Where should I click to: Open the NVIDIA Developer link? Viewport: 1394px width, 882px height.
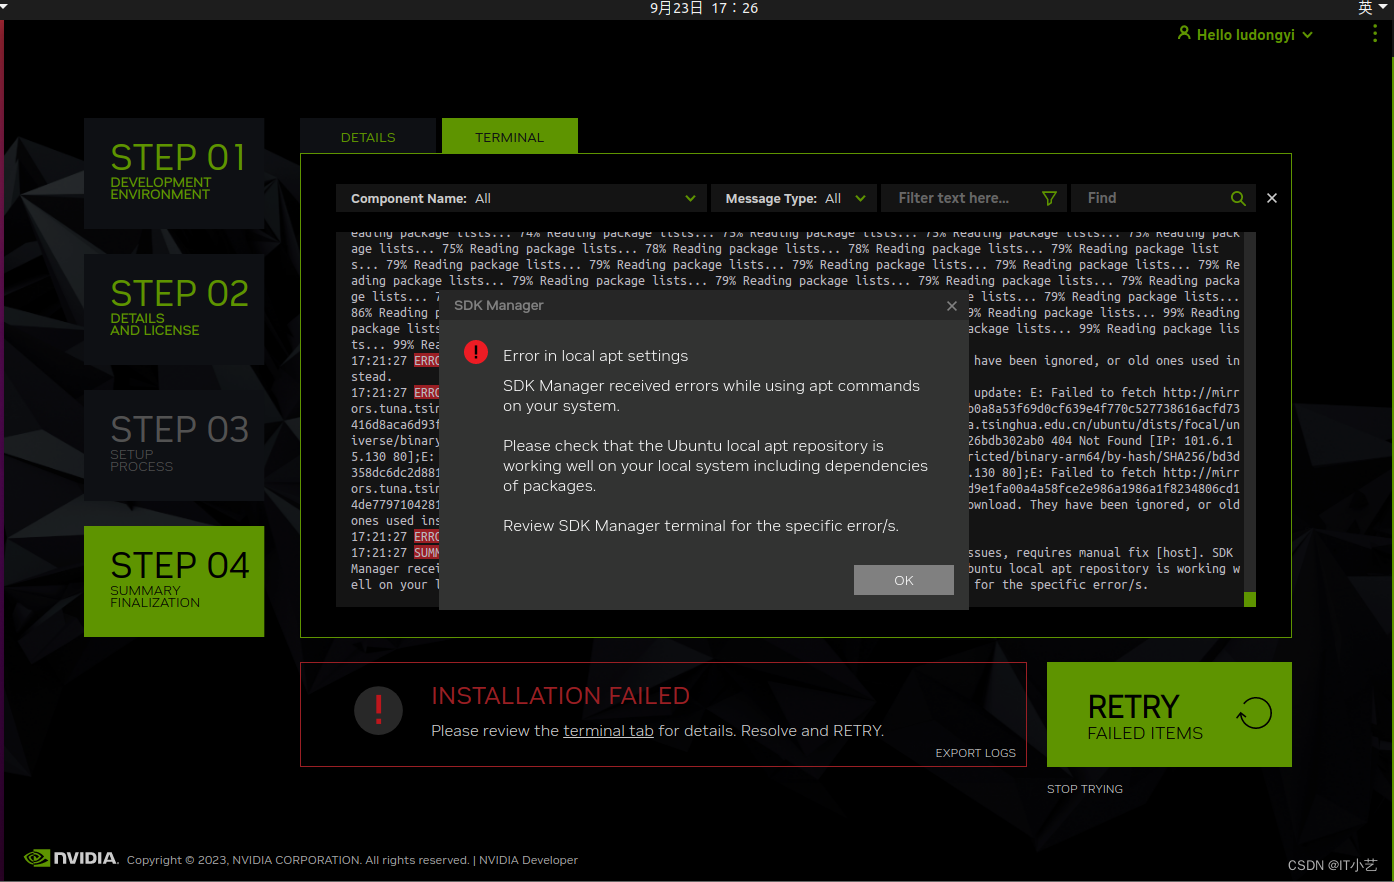[528, 860]
